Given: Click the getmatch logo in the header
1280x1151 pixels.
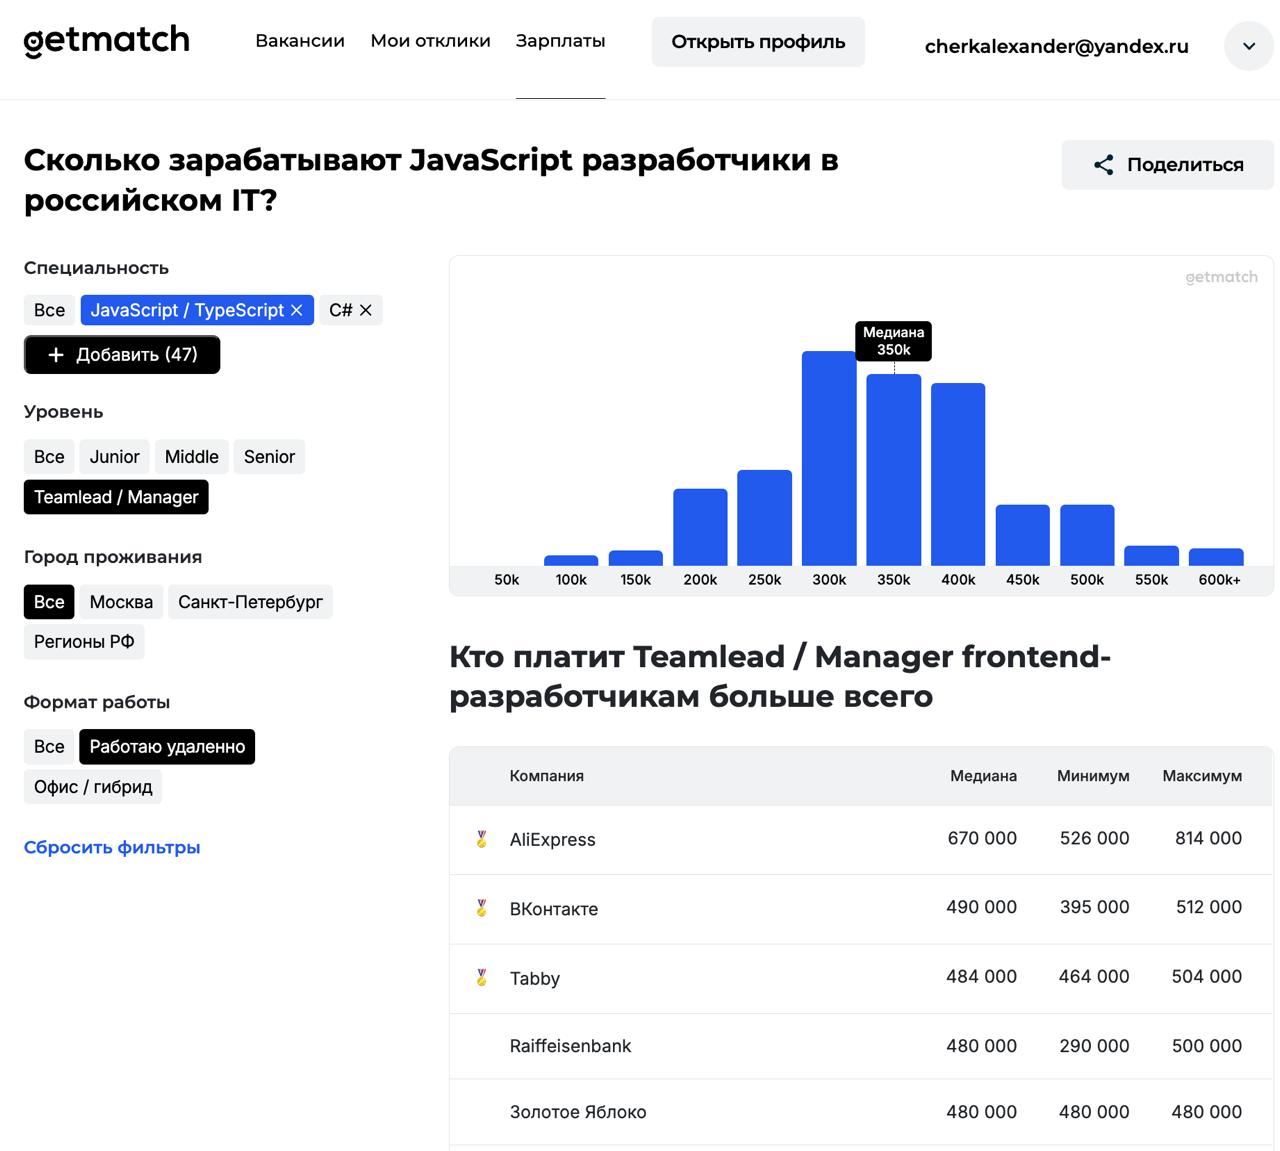Looking at the screenshot, I should (x=106, y=41).
